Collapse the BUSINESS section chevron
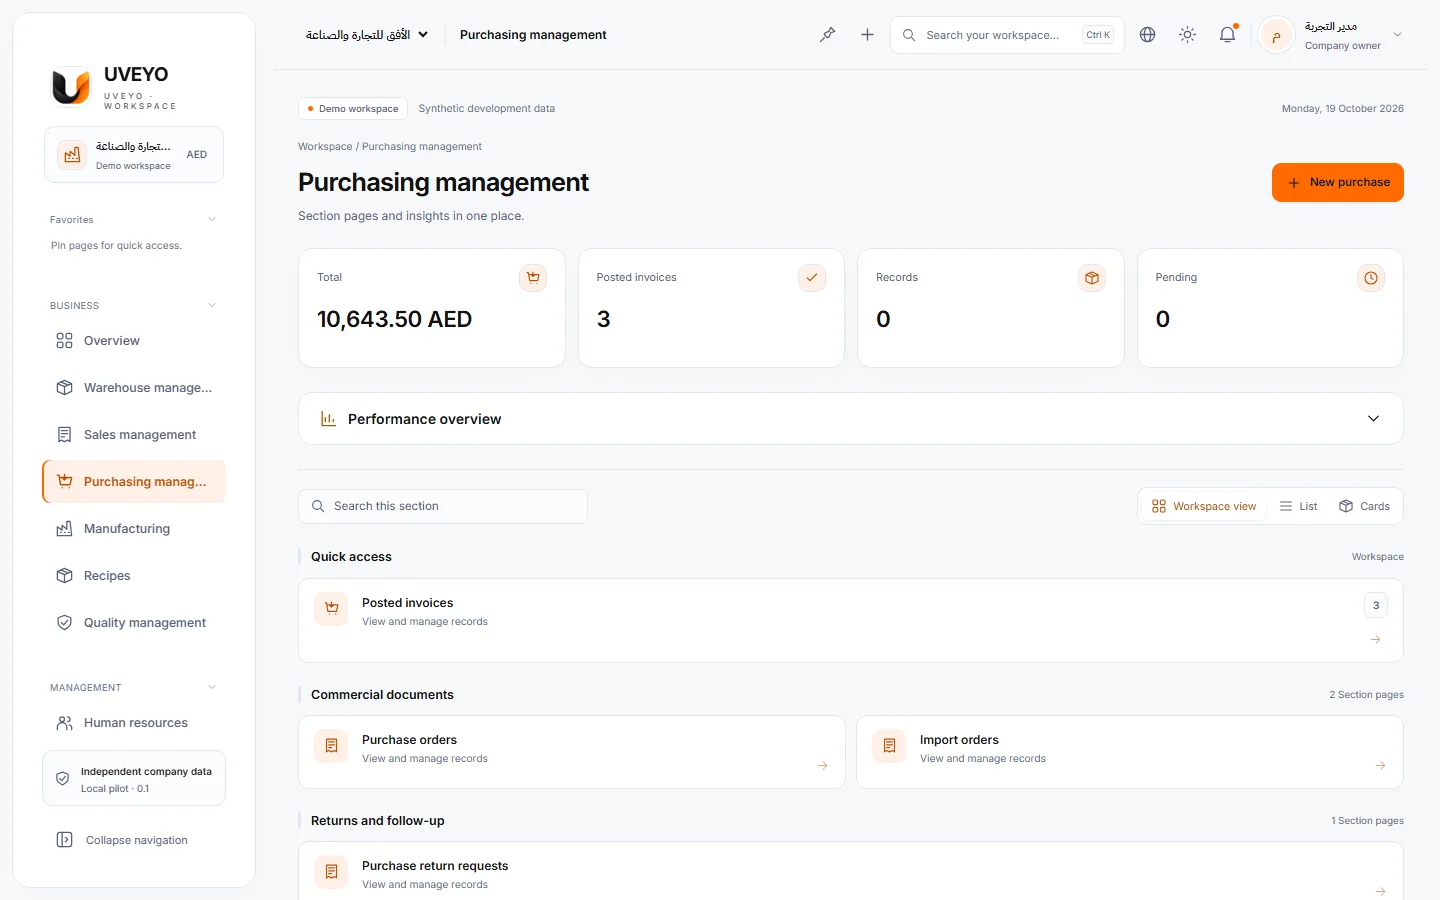Viewport: 1440px width, 900px height. (x=212, y=305)
